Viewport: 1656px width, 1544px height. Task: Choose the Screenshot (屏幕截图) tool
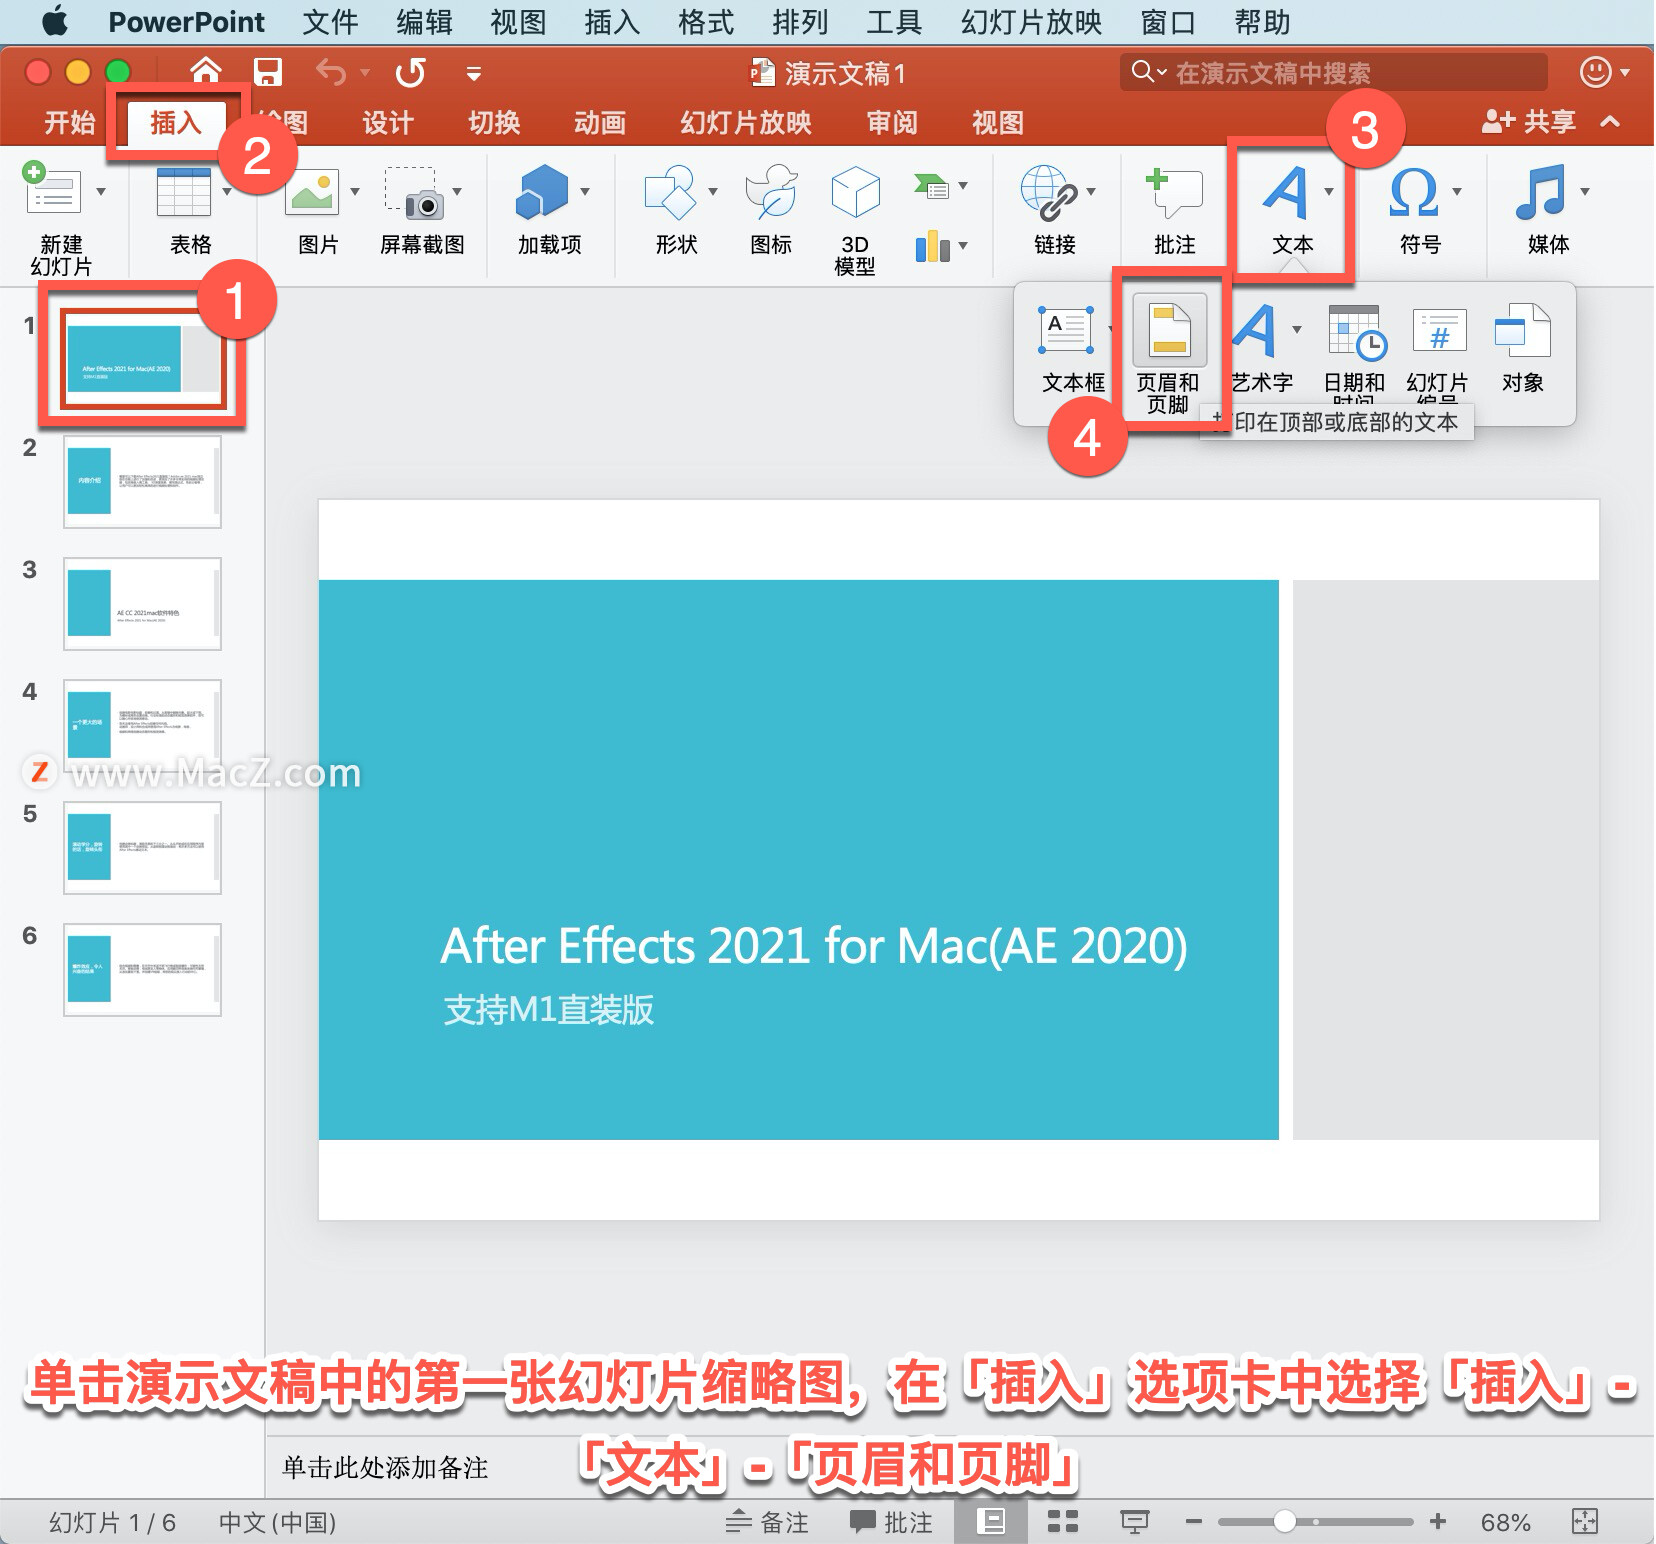tap(414, 191)
